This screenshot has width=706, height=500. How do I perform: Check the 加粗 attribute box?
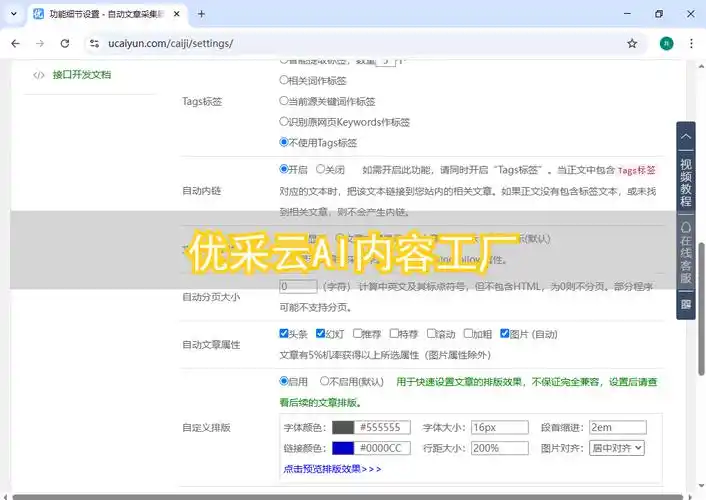pos(468,333)
